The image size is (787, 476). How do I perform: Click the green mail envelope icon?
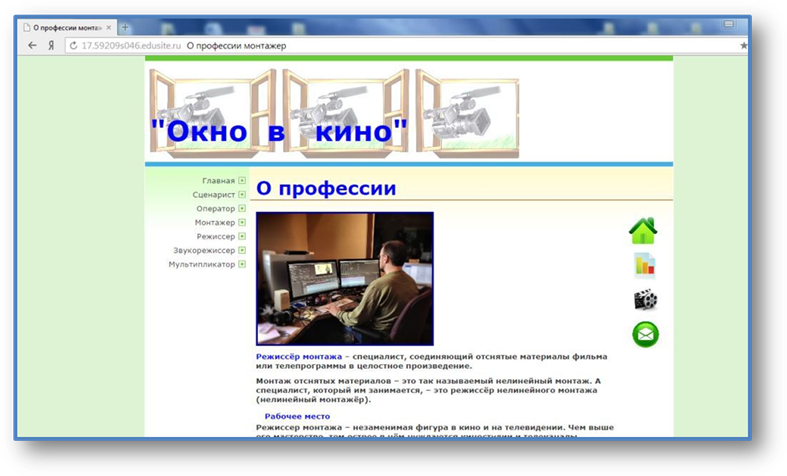coord(645,334)
